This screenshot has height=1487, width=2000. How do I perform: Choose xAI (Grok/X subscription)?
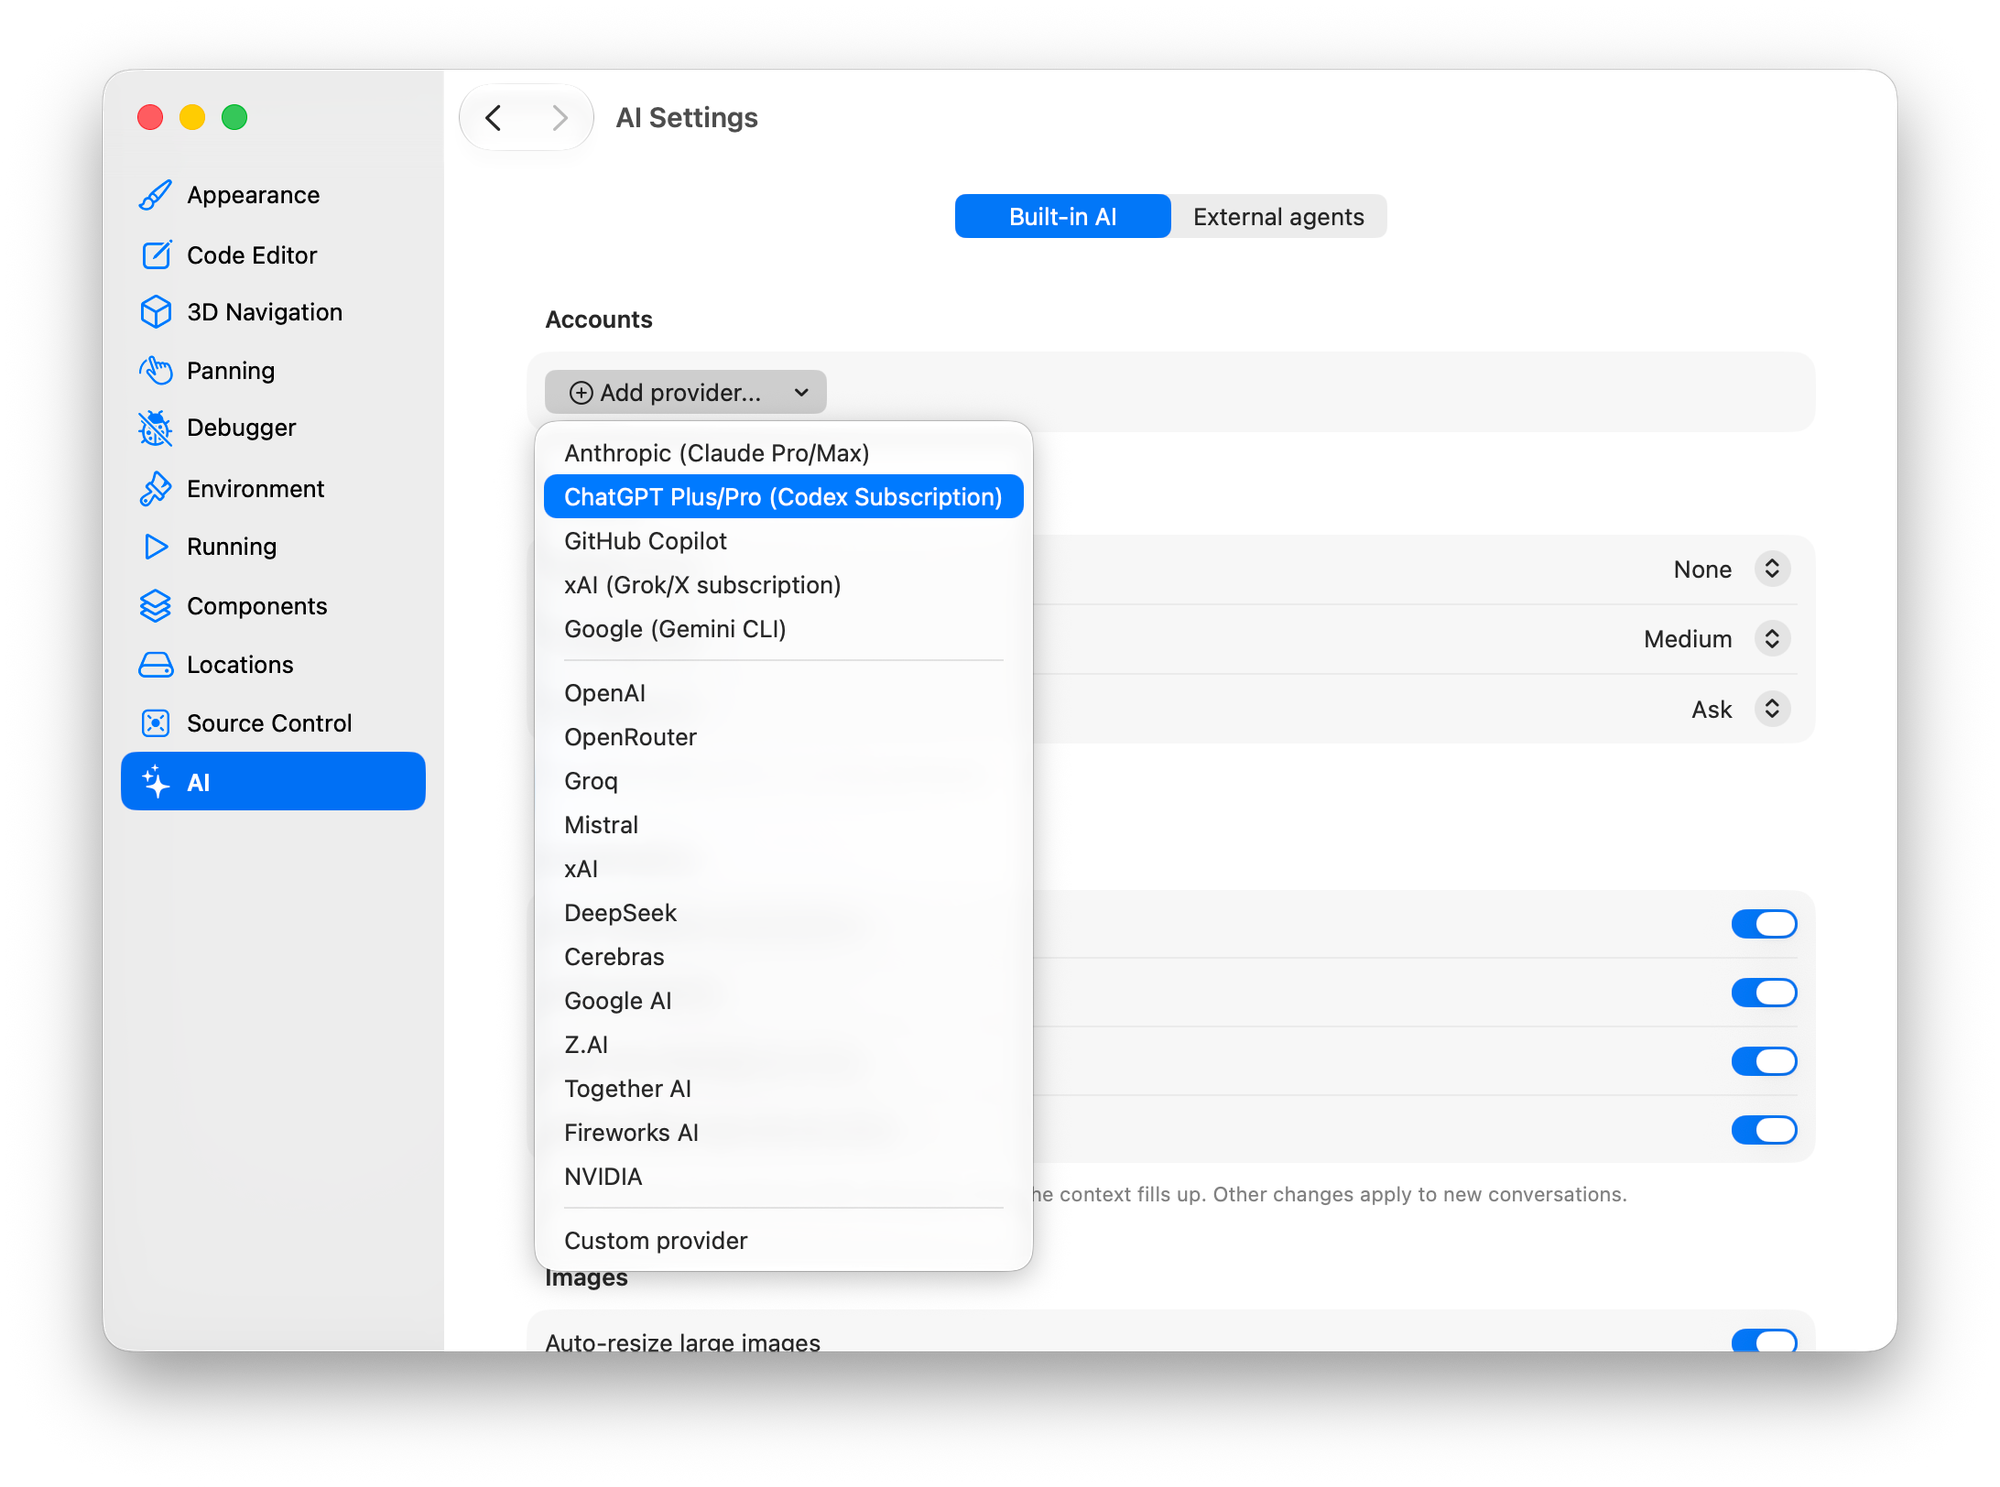[x=783, y=585]
